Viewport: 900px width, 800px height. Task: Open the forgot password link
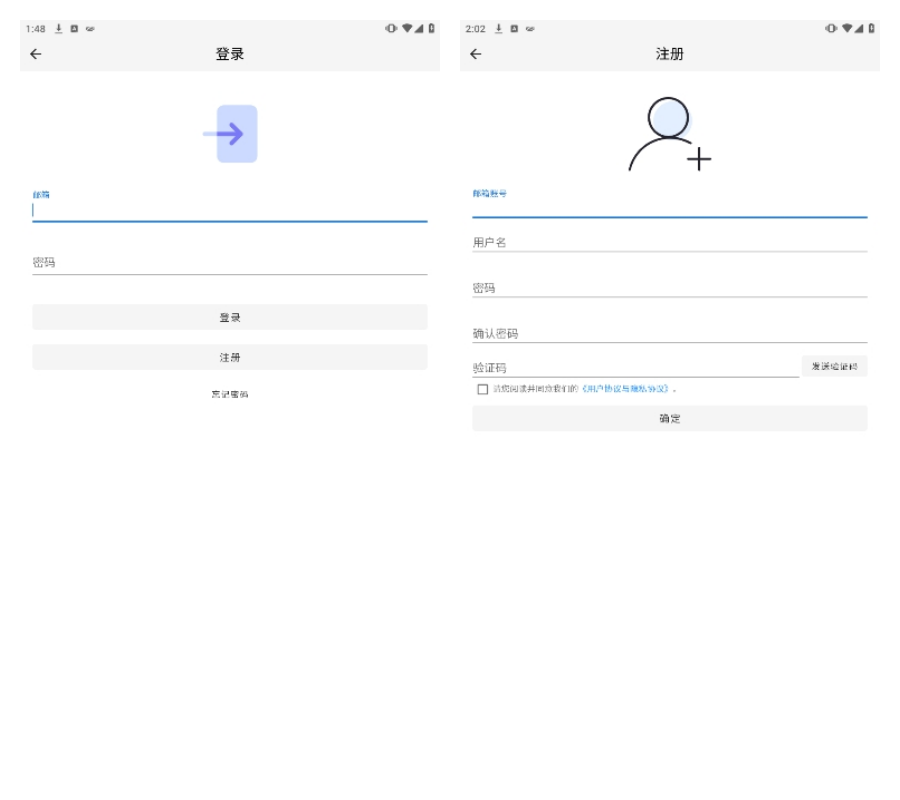(x=230, y=394)
